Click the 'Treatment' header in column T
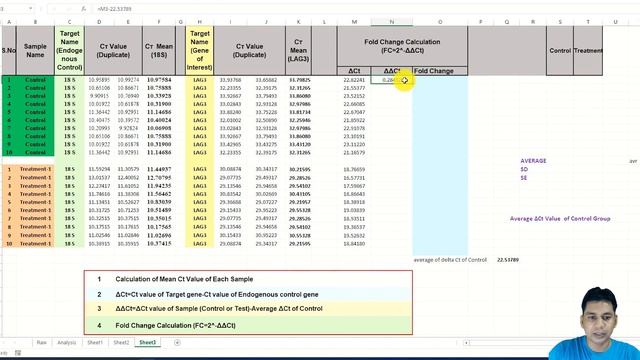Viewport: 640px width, 360px height. 588,51
